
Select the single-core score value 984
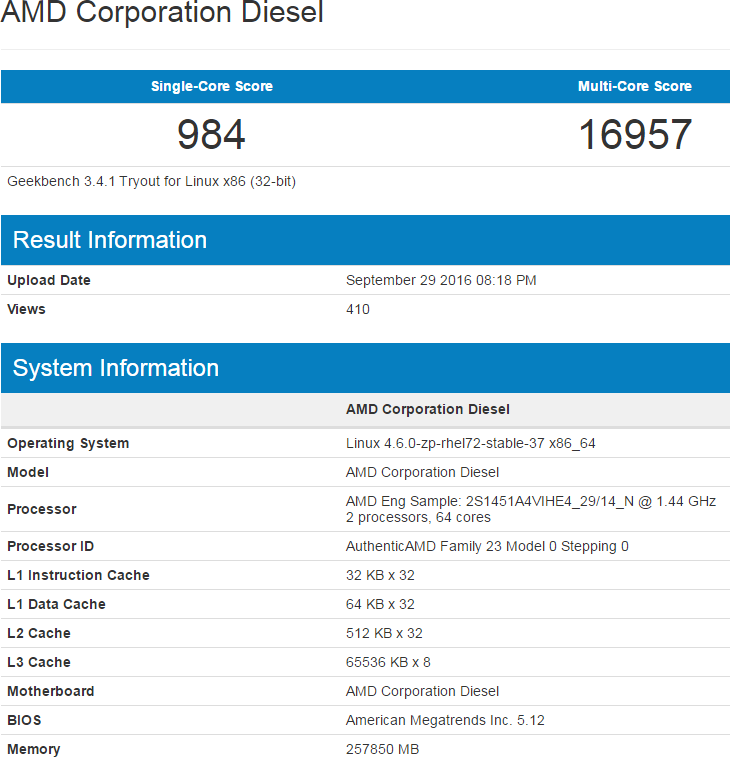[211, 134]
